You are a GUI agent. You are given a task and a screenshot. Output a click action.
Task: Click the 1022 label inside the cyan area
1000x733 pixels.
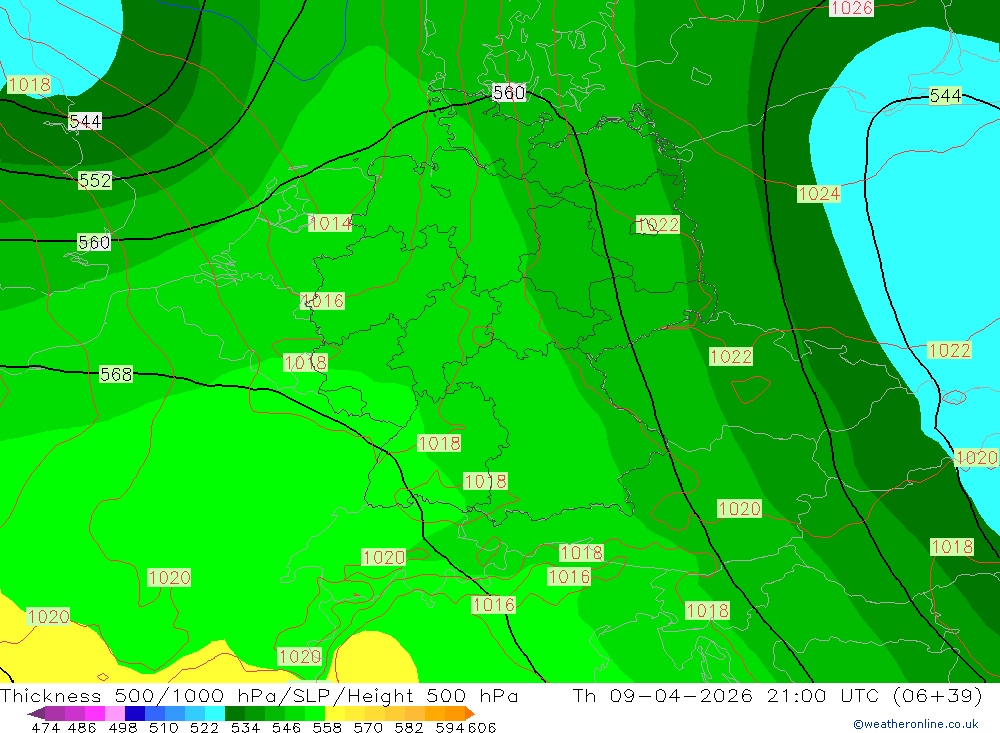tap(949, 350)
